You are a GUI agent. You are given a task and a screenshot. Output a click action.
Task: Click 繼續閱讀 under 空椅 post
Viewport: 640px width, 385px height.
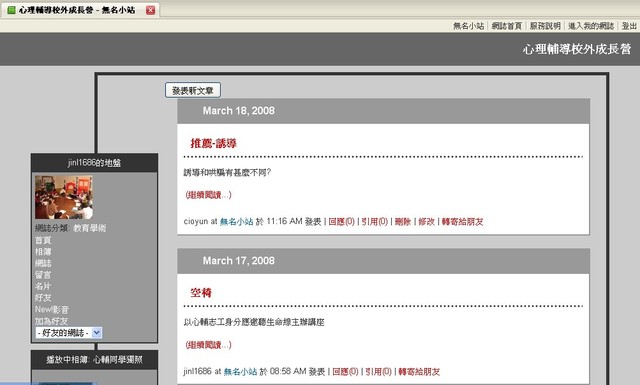tap(208, 345)
